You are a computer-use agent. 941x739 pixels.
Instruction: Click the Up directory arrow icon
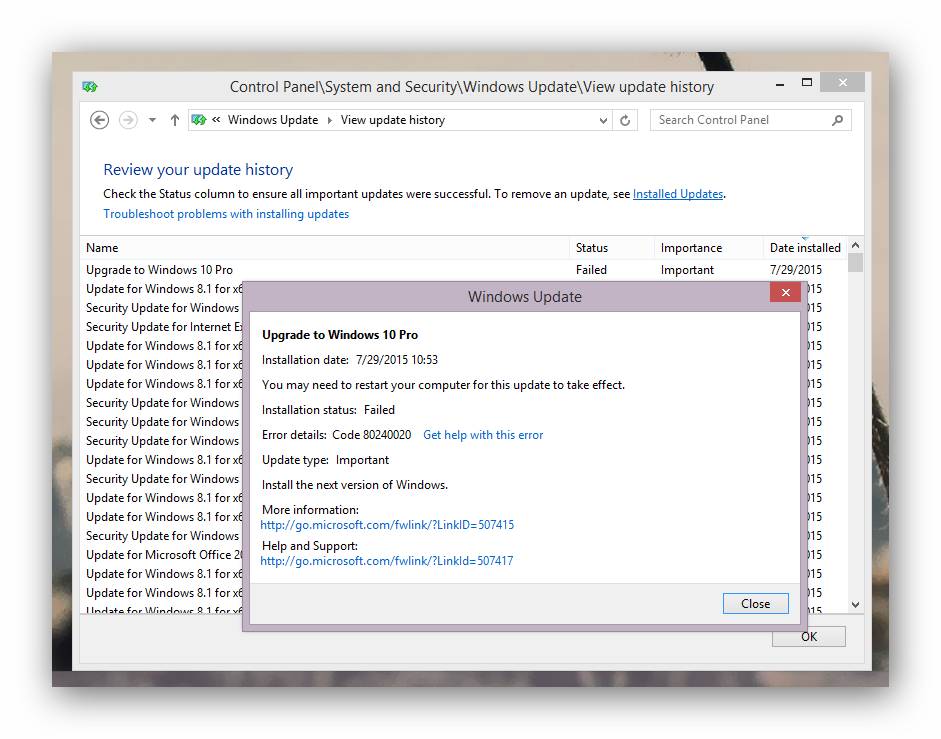coord(175,120)
